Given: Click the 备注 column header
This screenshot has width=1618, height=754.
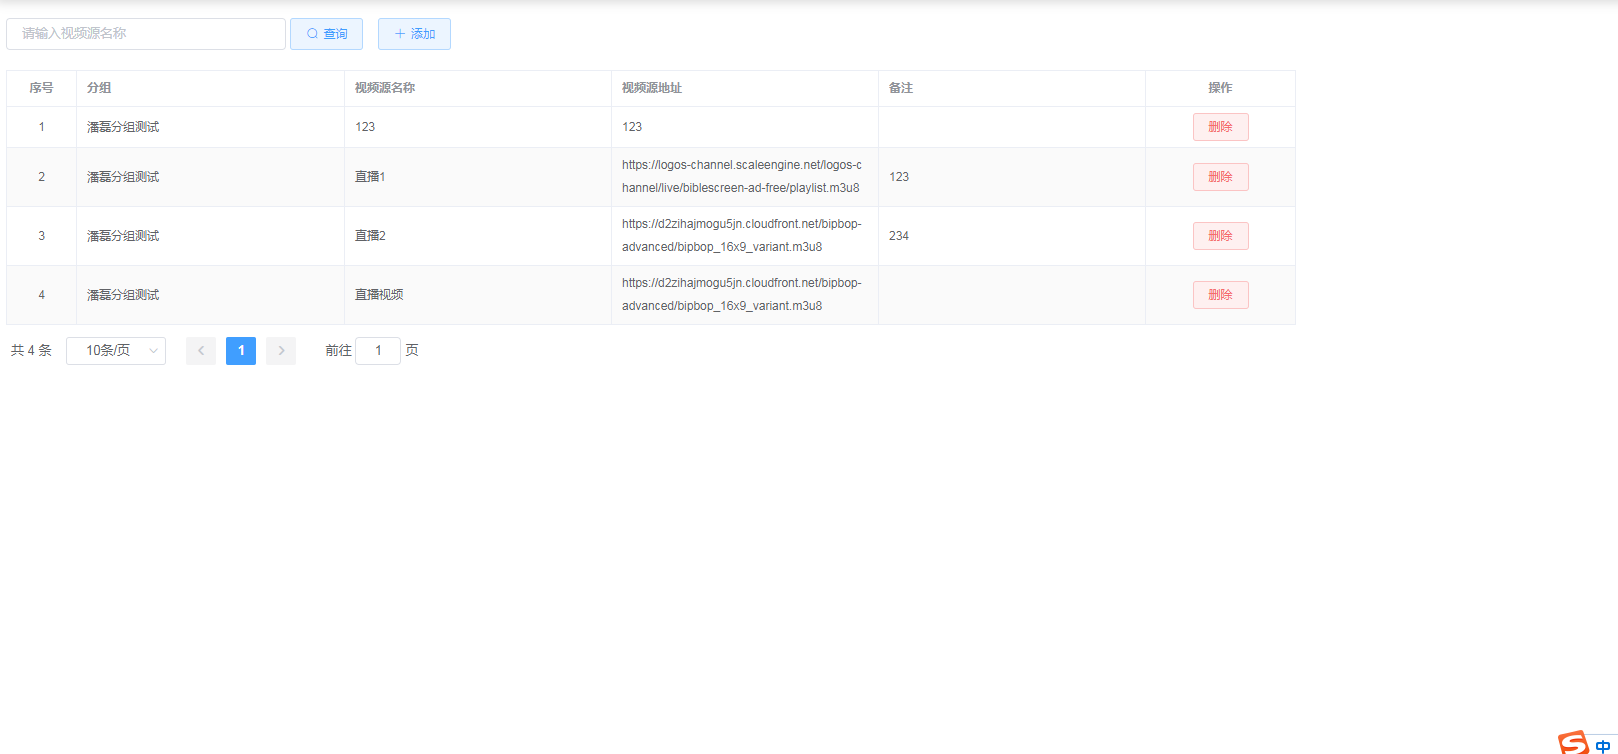Looking at the screenshot, I should 901,88.
